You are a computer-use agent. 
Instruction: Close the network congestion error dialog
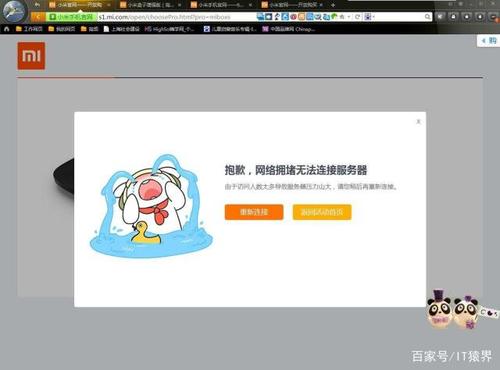[x=418, y=122]
